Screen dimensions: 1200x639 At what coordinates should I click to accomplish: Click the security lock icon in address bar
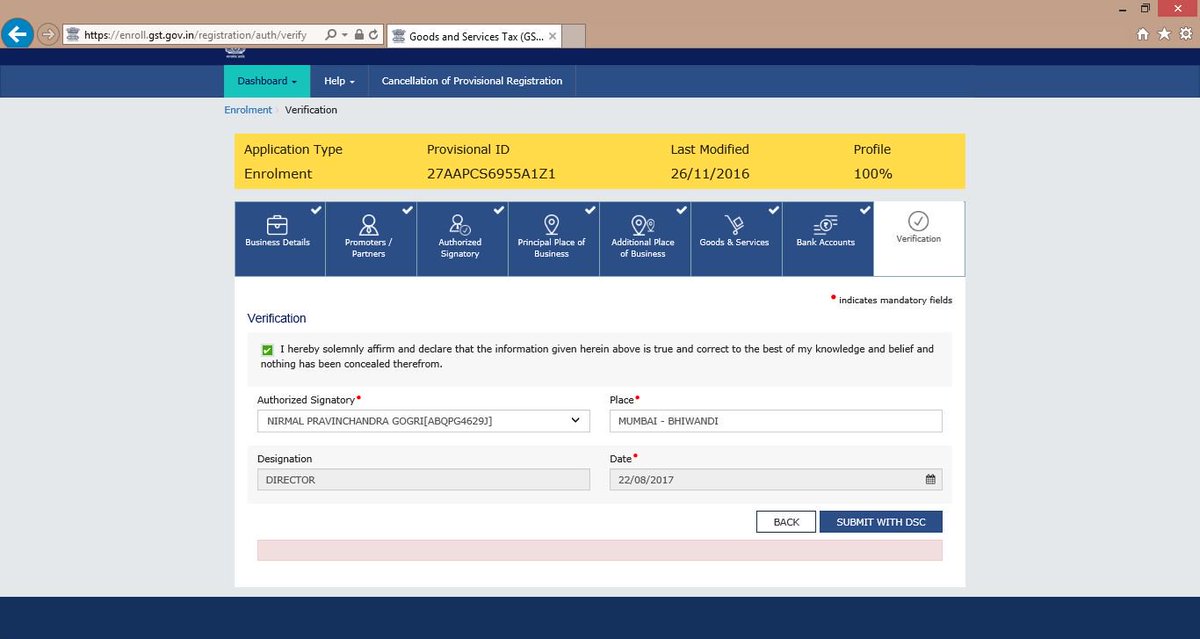[x=359, y=34]
